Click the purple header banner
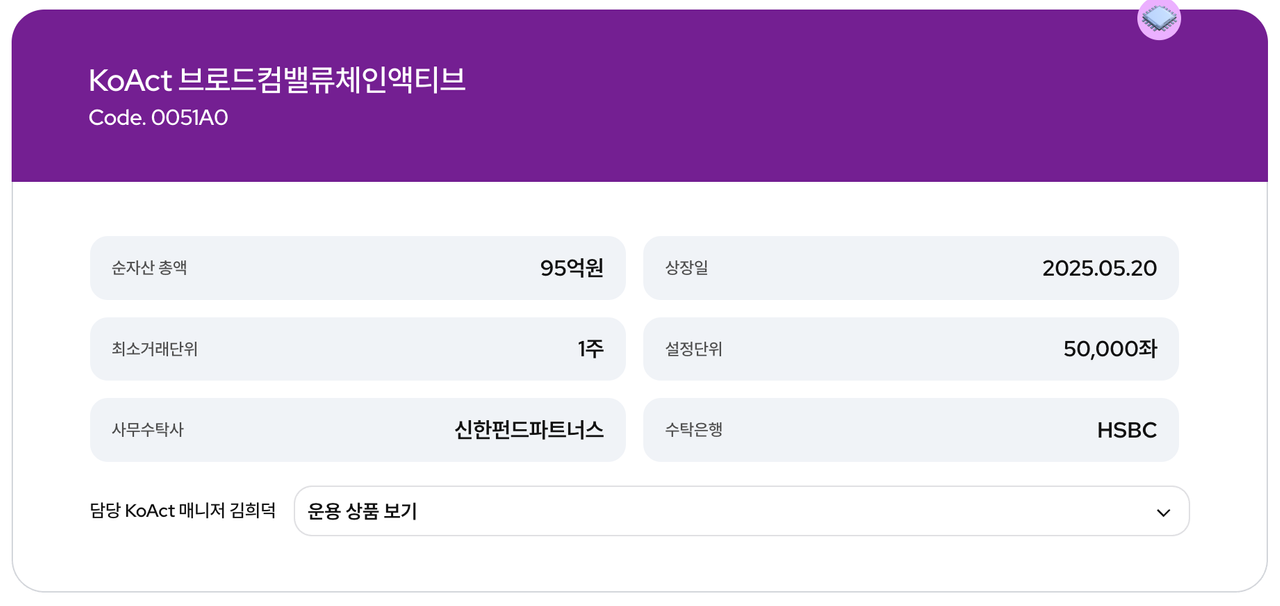This screenshot has width=1280, height=606. point(640,96)
